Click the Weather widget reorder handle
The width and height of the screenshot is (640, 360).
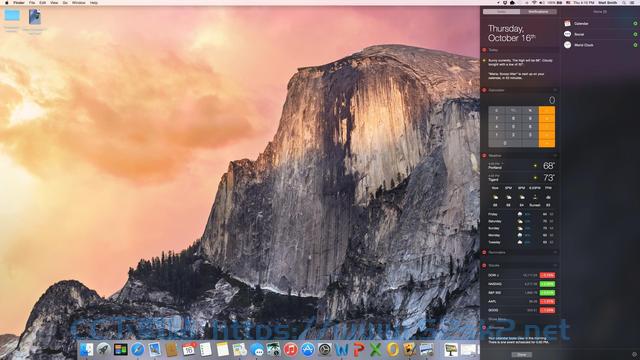[555, 156]
